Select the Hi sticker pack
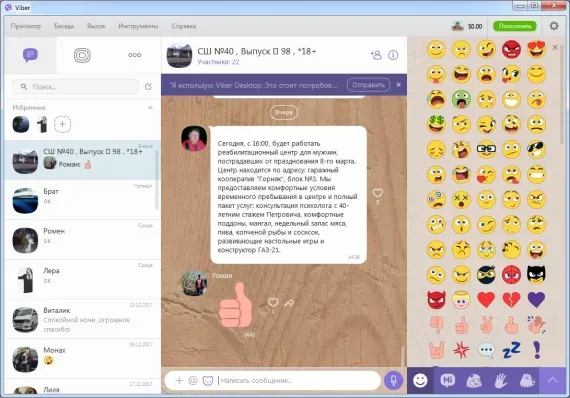The image size is (570, 398). [x=447, y=381]
